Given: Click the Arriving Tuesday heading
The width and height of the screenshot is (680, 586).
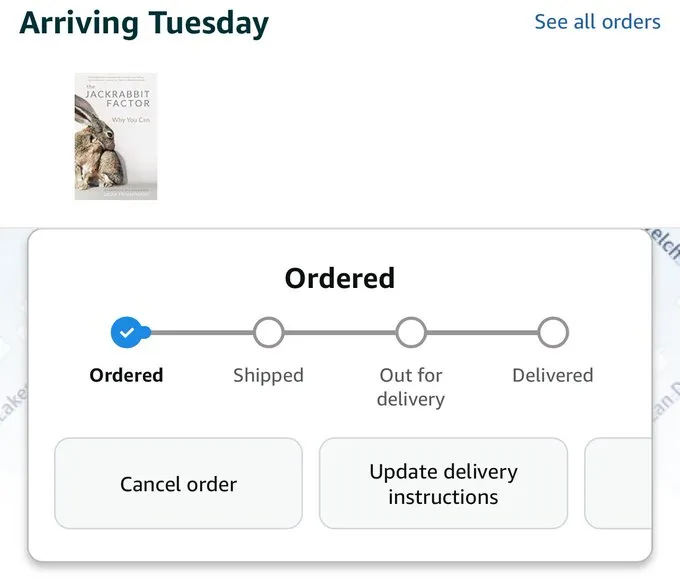Looking at the screenshot, I should point(144,22).
